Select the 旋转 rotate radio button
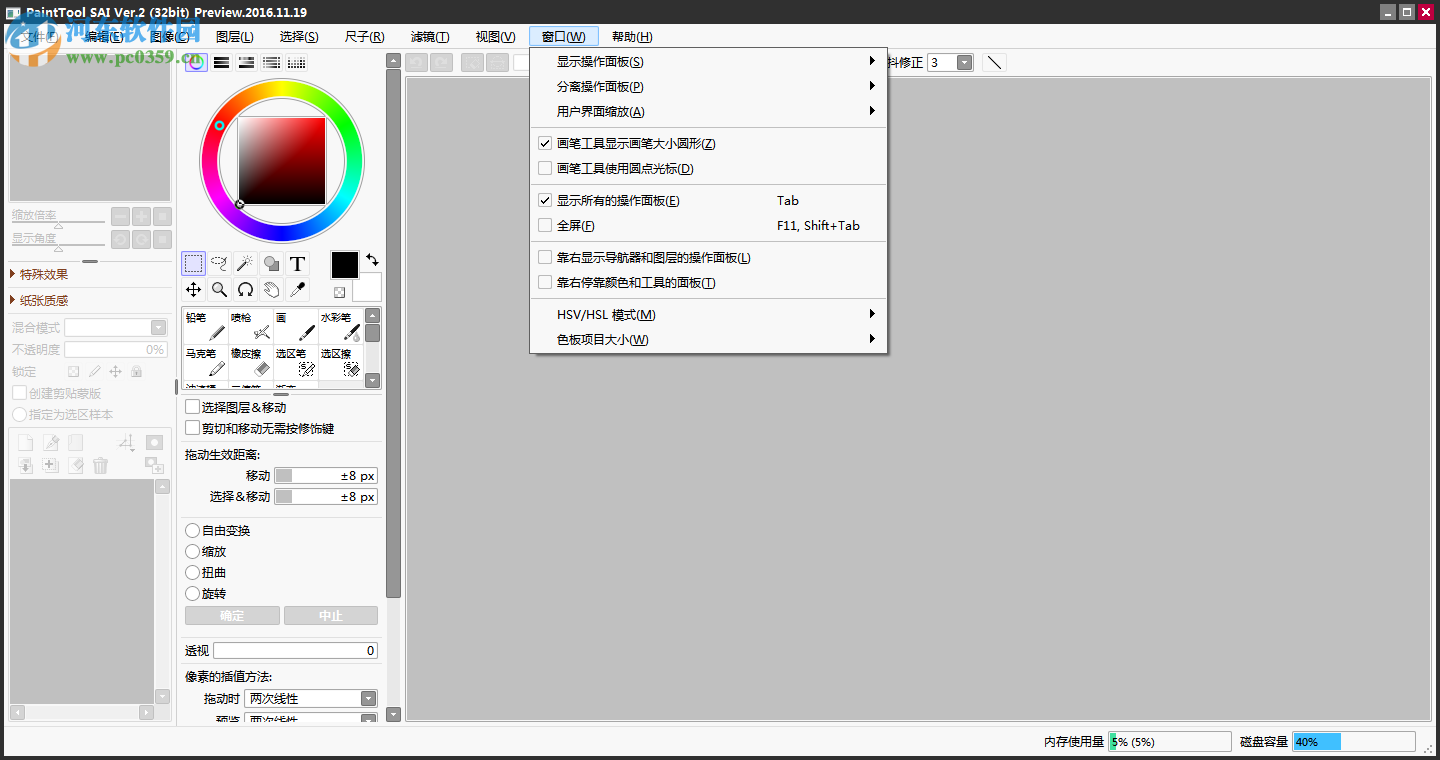Viewport: 1440px width, 760px height. pos(192,593)
